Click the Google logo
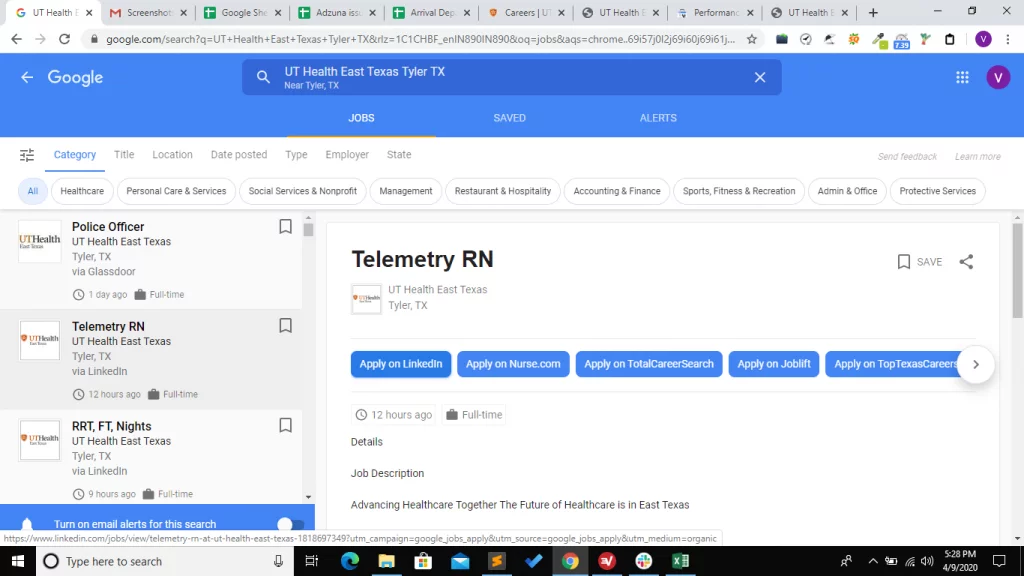This screenshot has height=576, width=1024. 75,77
